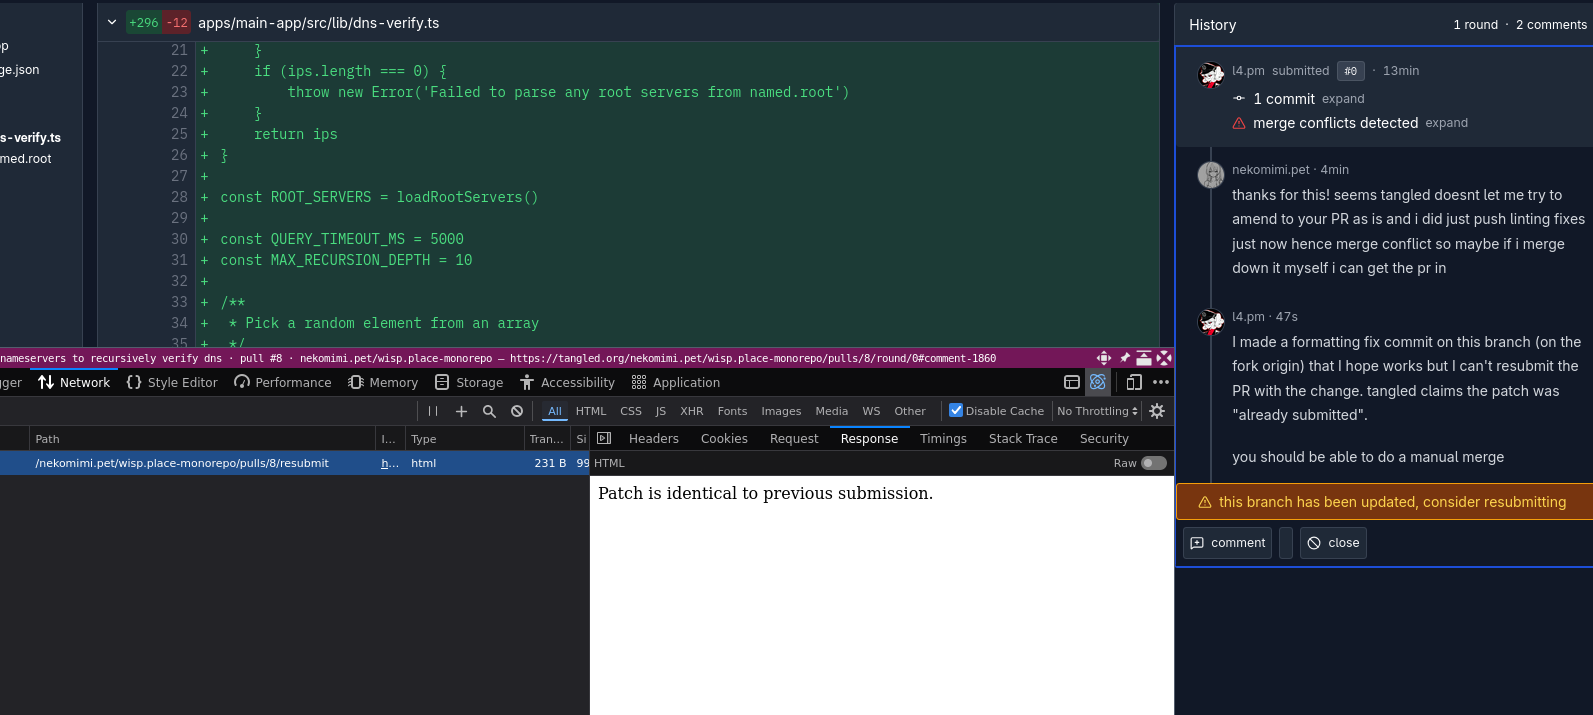Pause network recording in the toolbar
The height and width of the screenshot is (715, 1593).
(433, 411)
